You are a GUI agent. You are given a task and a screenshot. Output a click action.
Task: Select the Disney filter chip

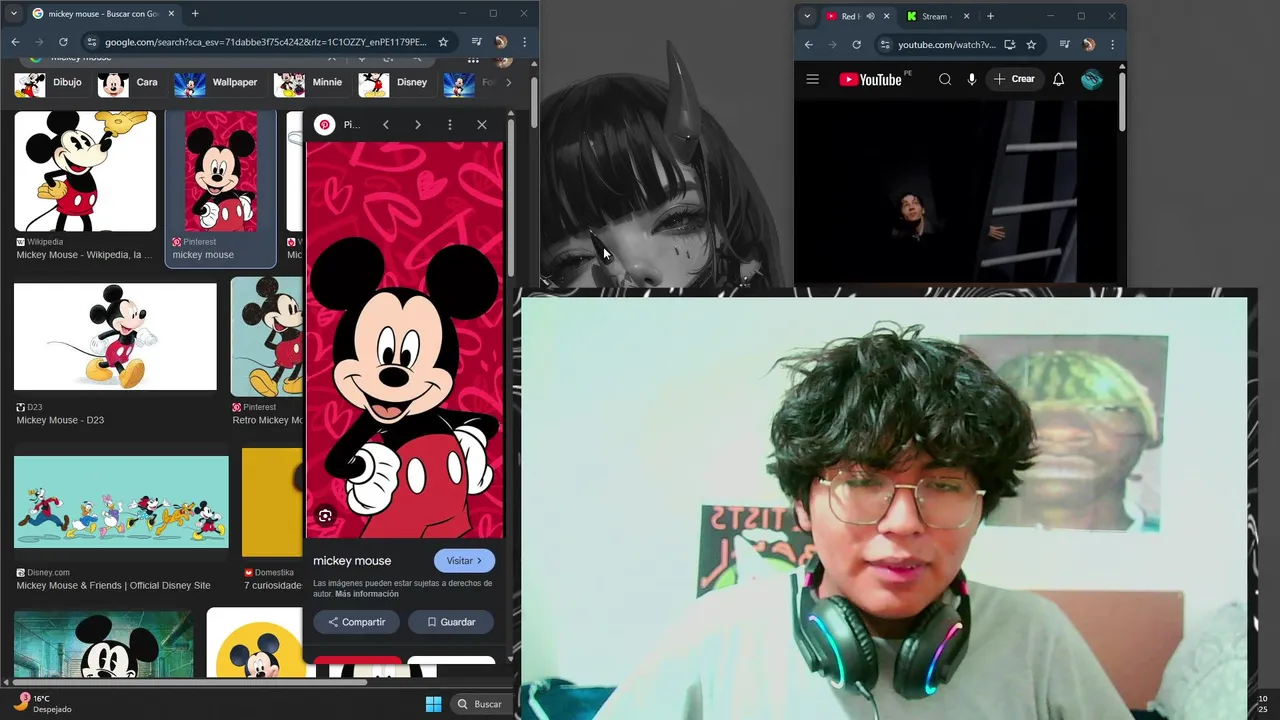[393, 82]
